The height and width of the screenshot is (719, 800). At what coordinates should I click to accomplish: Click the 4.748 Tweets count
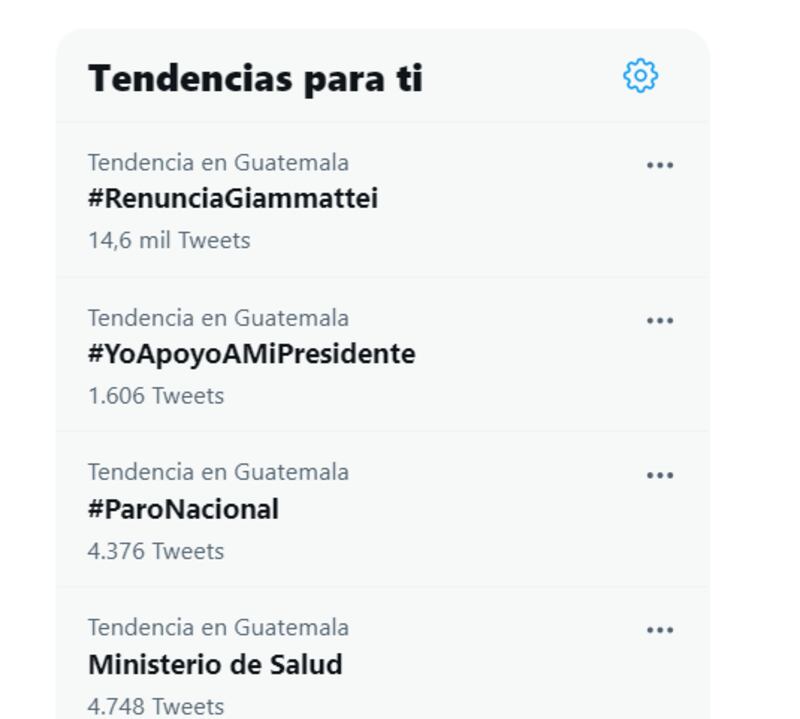tap(156, 707)
